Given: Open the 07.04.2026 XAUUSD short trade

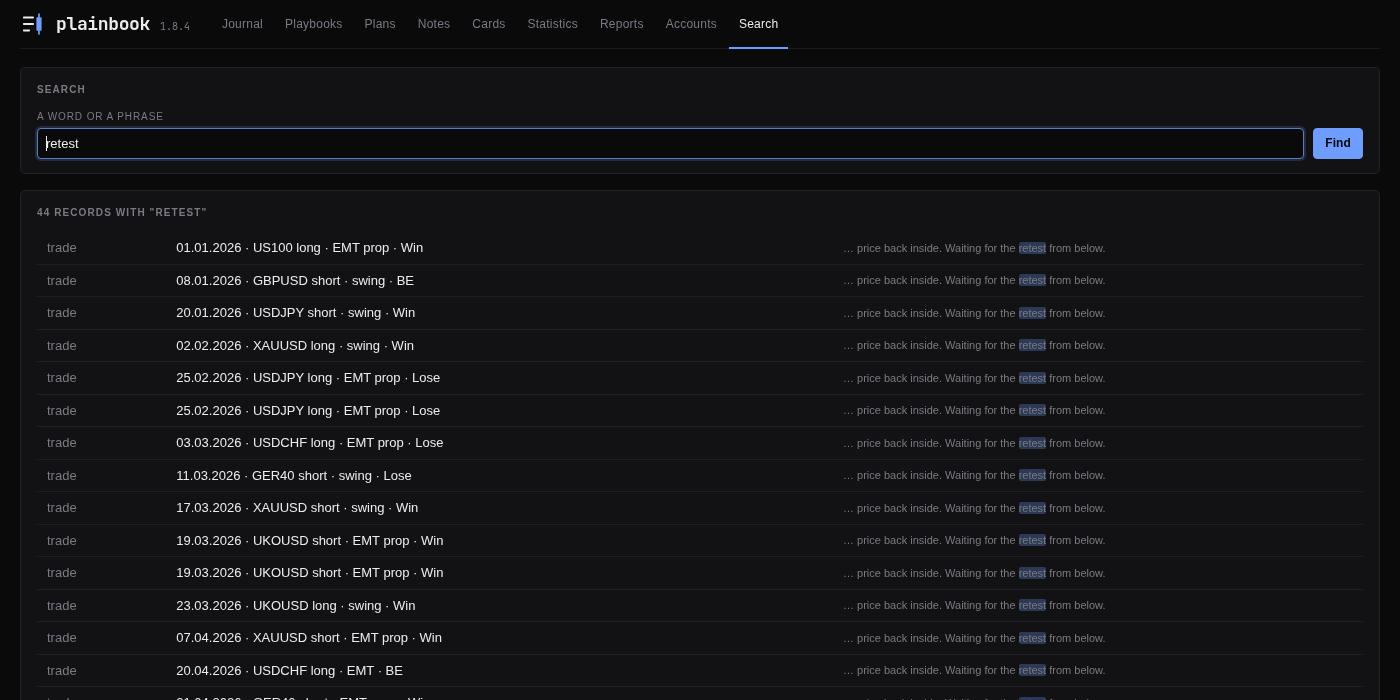Looking at the screenshot, I should 309,638.
